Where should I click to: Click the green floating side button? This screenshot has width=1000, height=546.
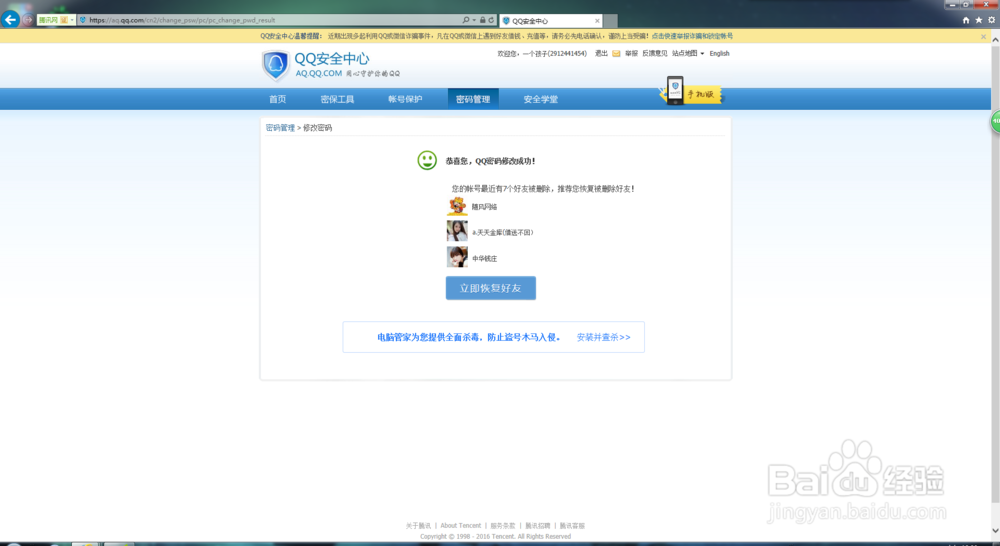[x=995, y=121]
